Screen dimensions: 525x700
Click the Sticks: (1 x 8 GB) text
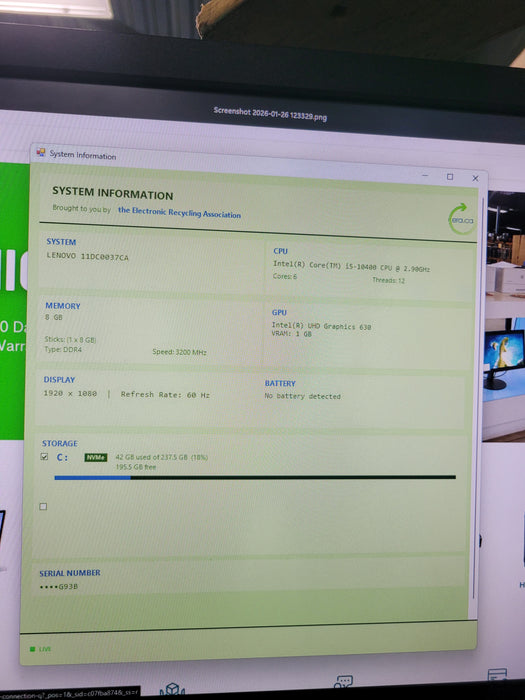(x=71, y=339)
